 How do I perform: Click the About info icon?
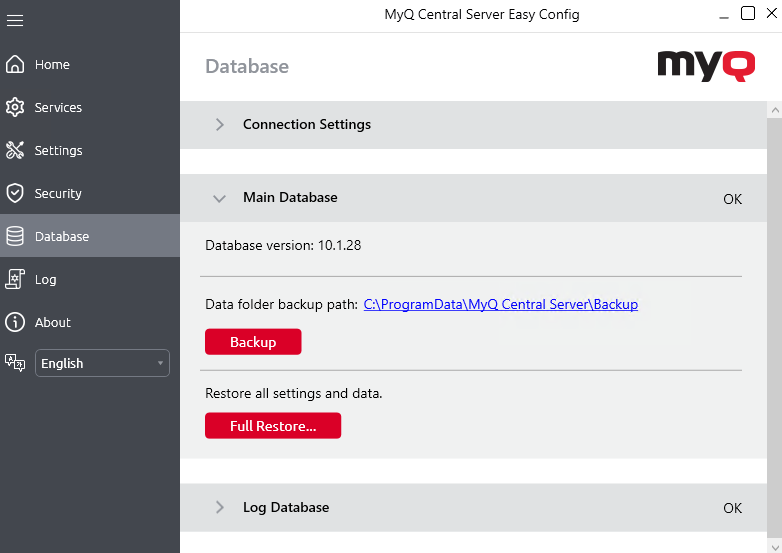[x=15, y=322]
